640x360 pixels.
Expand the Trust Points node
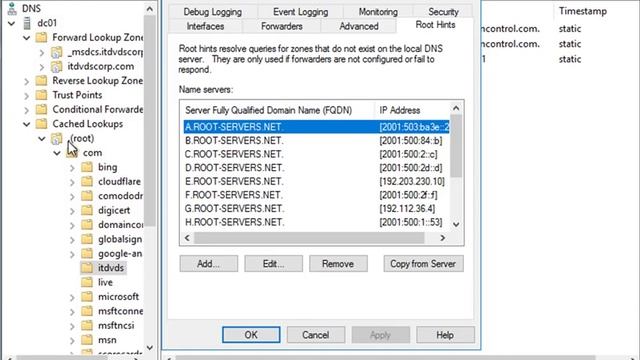(x=27, y=96)
